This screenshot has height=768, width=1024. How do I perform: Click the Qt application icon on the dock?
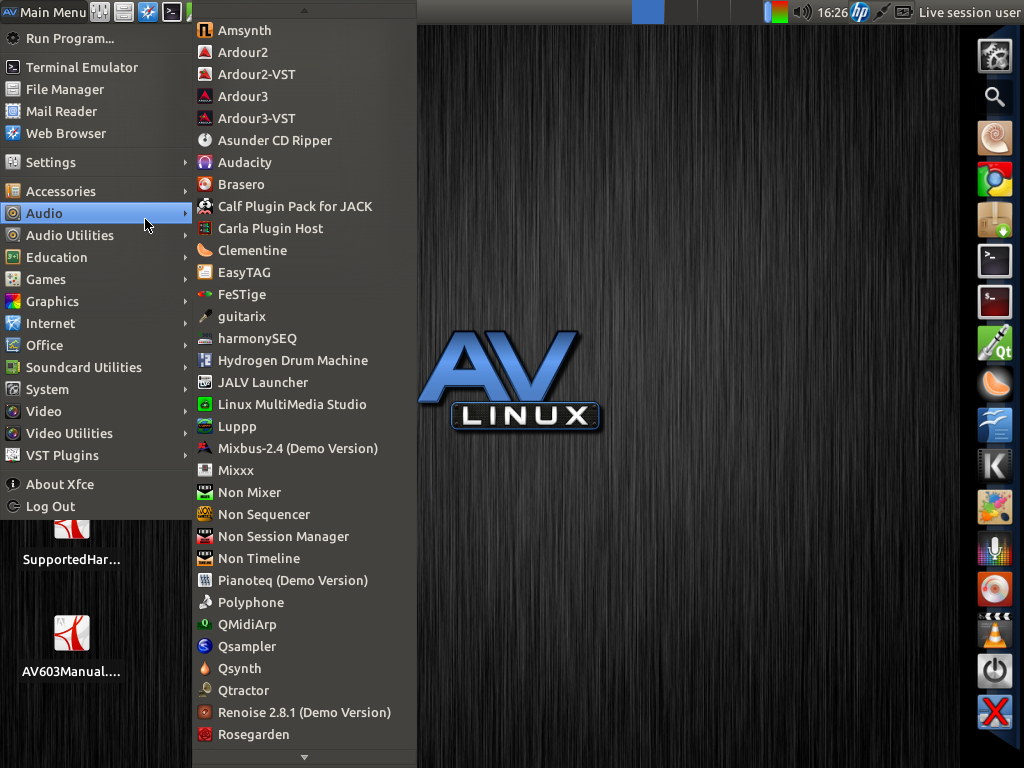click(995, 342)
